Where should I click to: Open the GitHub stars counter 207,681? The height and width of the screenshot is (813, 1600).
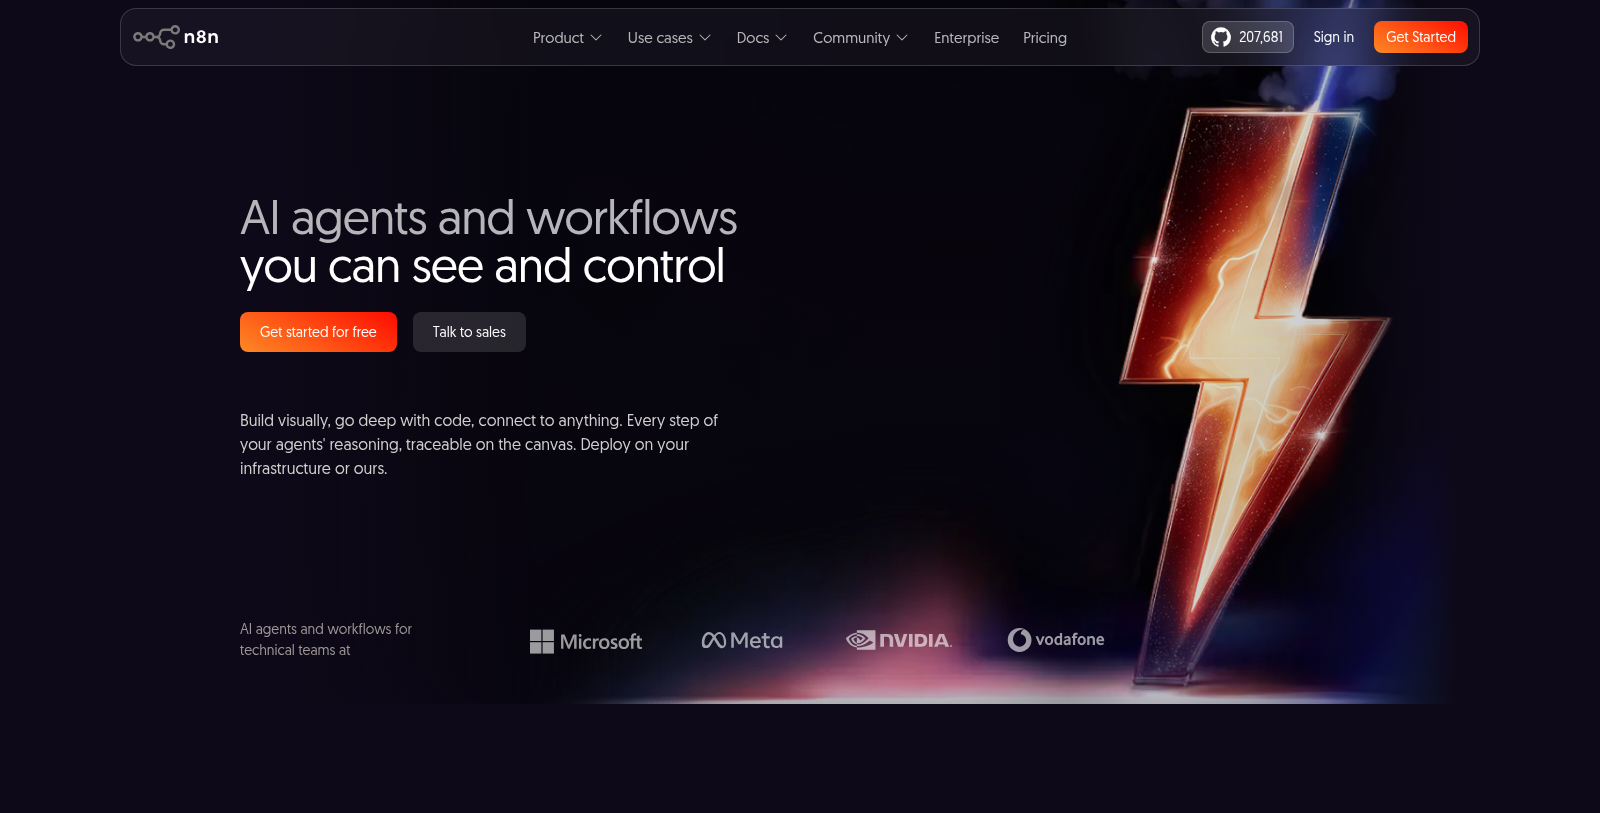(x=1247, y=37)
